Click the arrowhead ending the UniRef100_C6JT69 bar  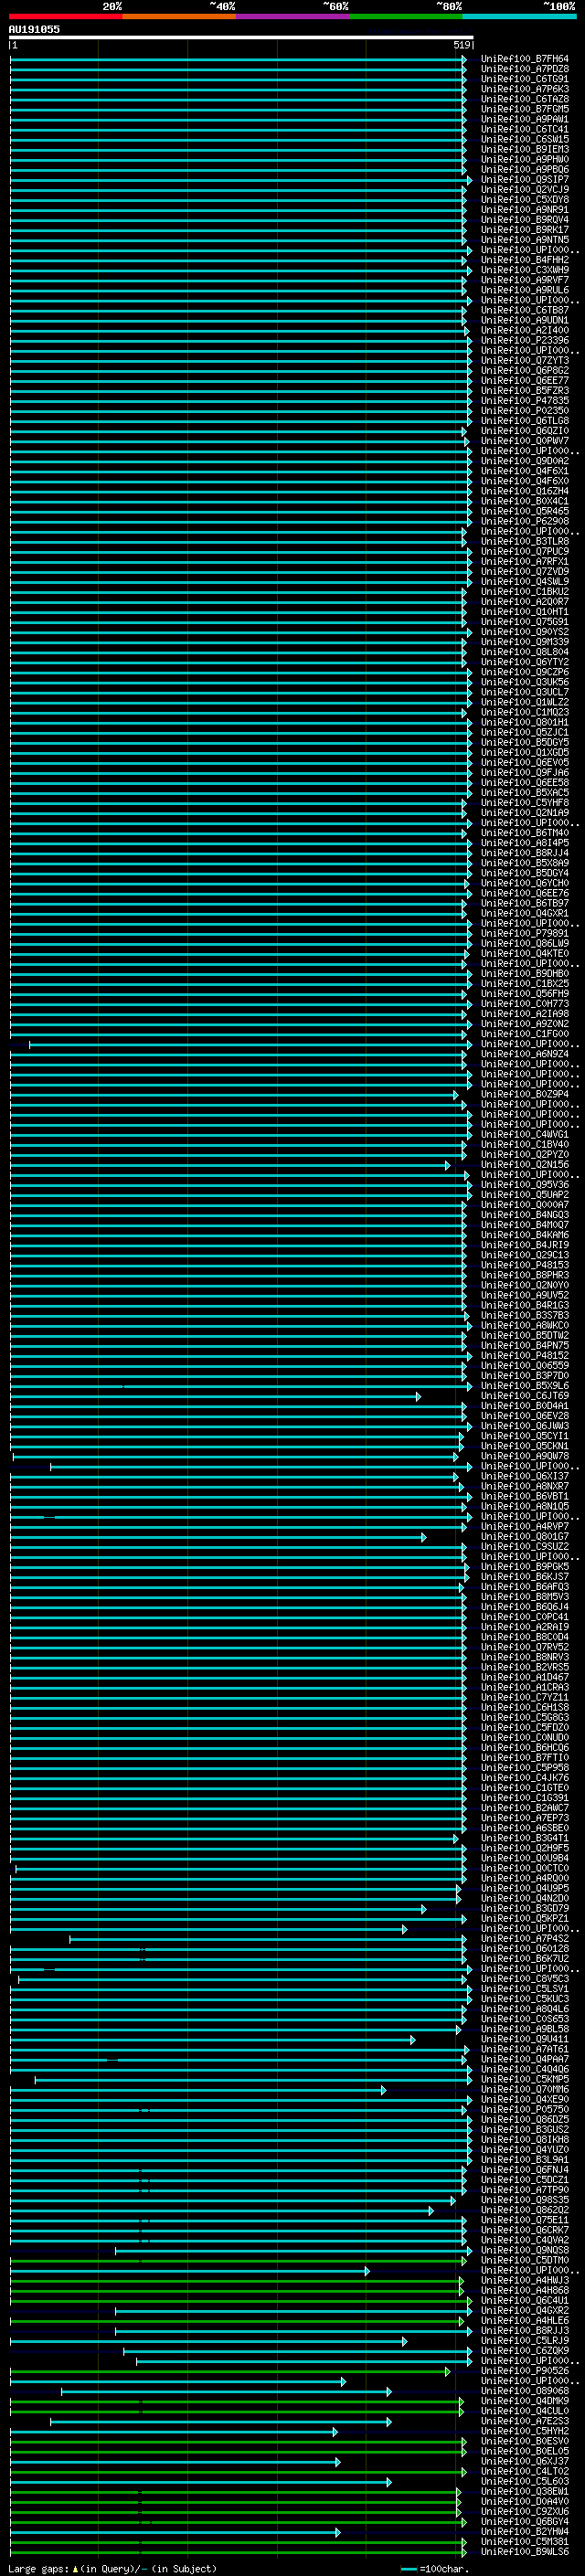click(x=418, y=1396)
